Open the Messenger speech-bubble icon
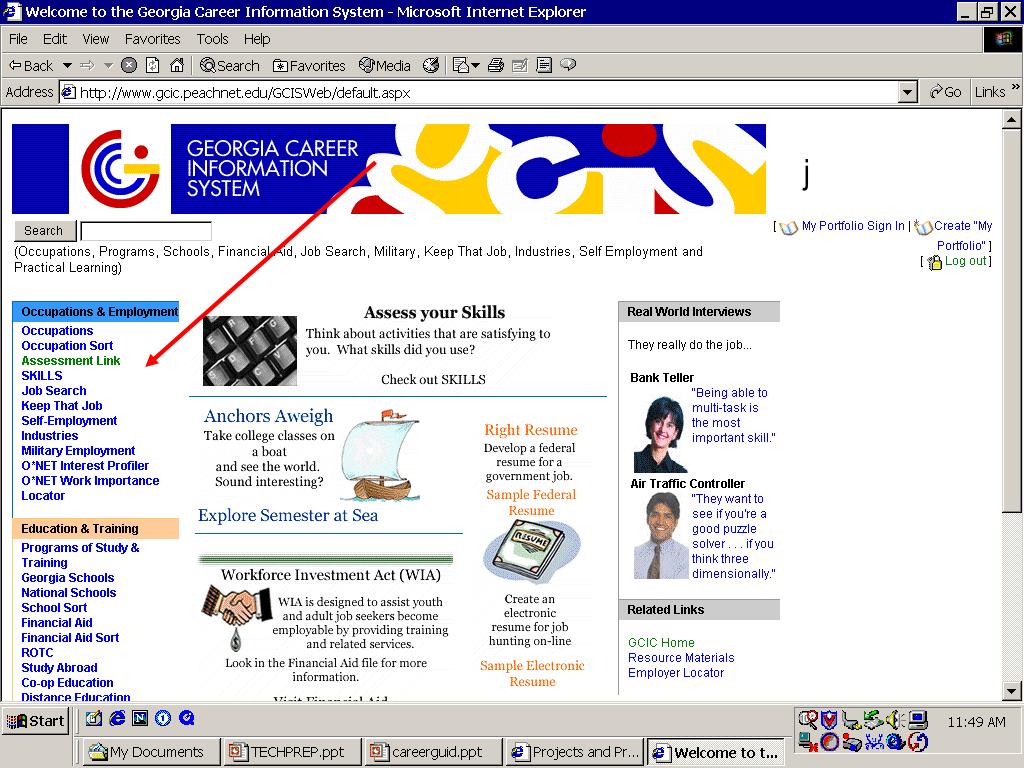1024x768 pixels. tap(568, 64)
